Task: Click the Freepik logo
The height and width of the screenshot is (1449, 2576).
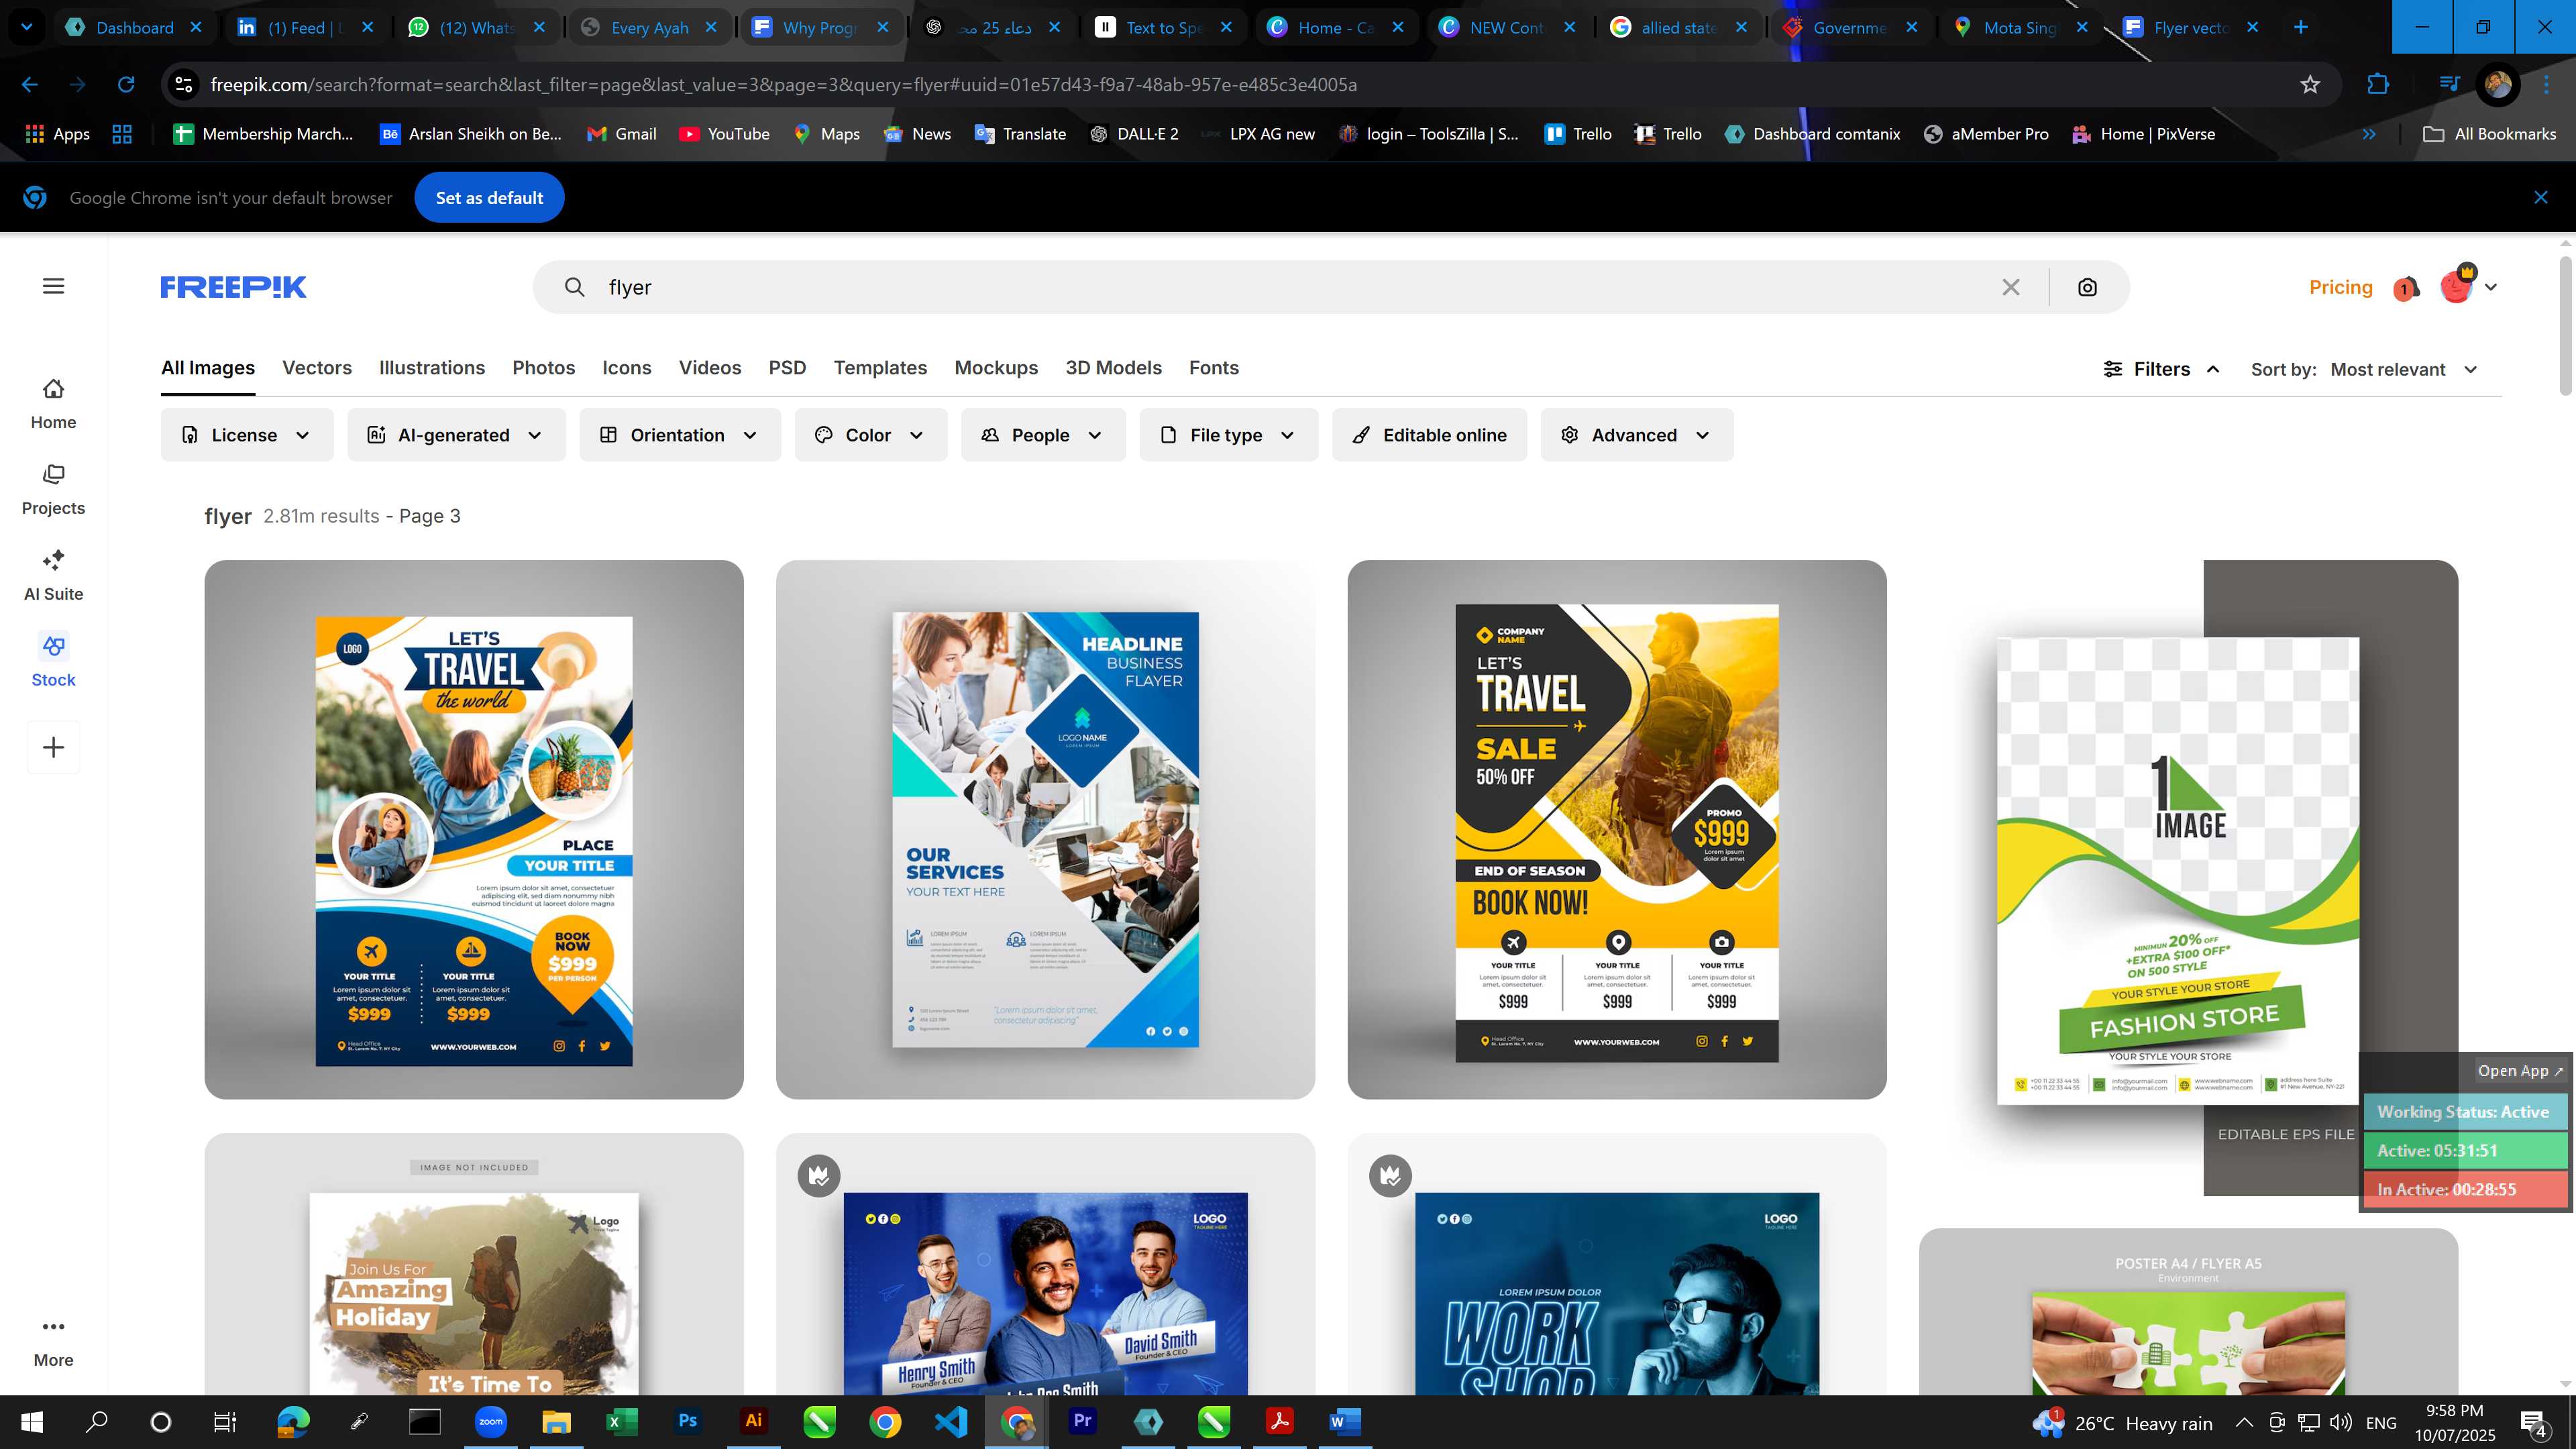Action: pyautogui.click(x=234, y=287)
